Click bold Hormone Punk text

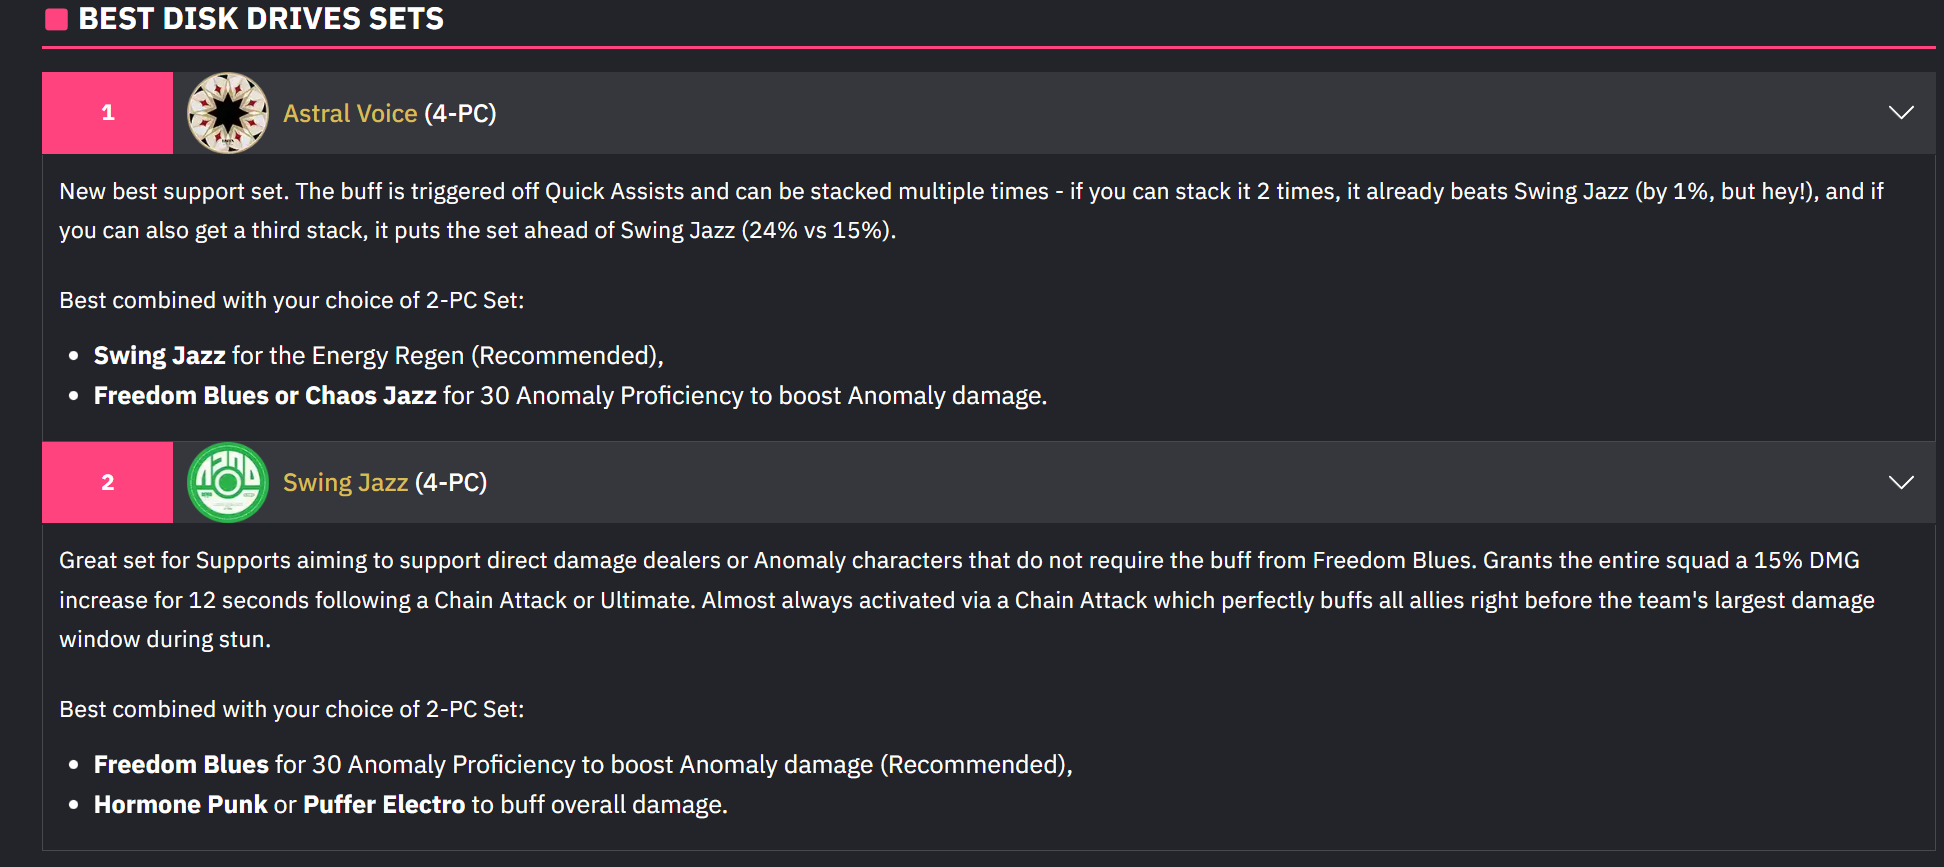click(180, 805)
